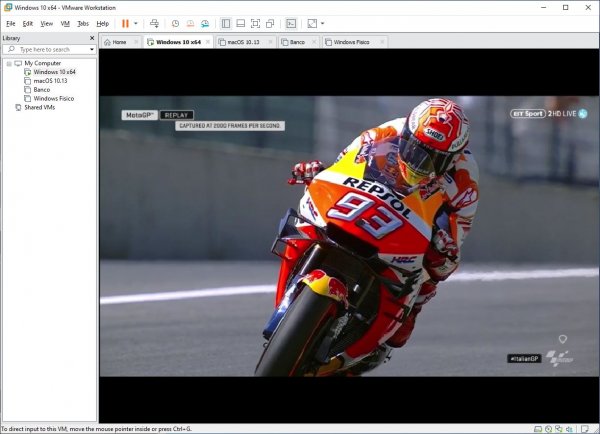Open the Snapshot Manager icon

[x=205, y=24]
